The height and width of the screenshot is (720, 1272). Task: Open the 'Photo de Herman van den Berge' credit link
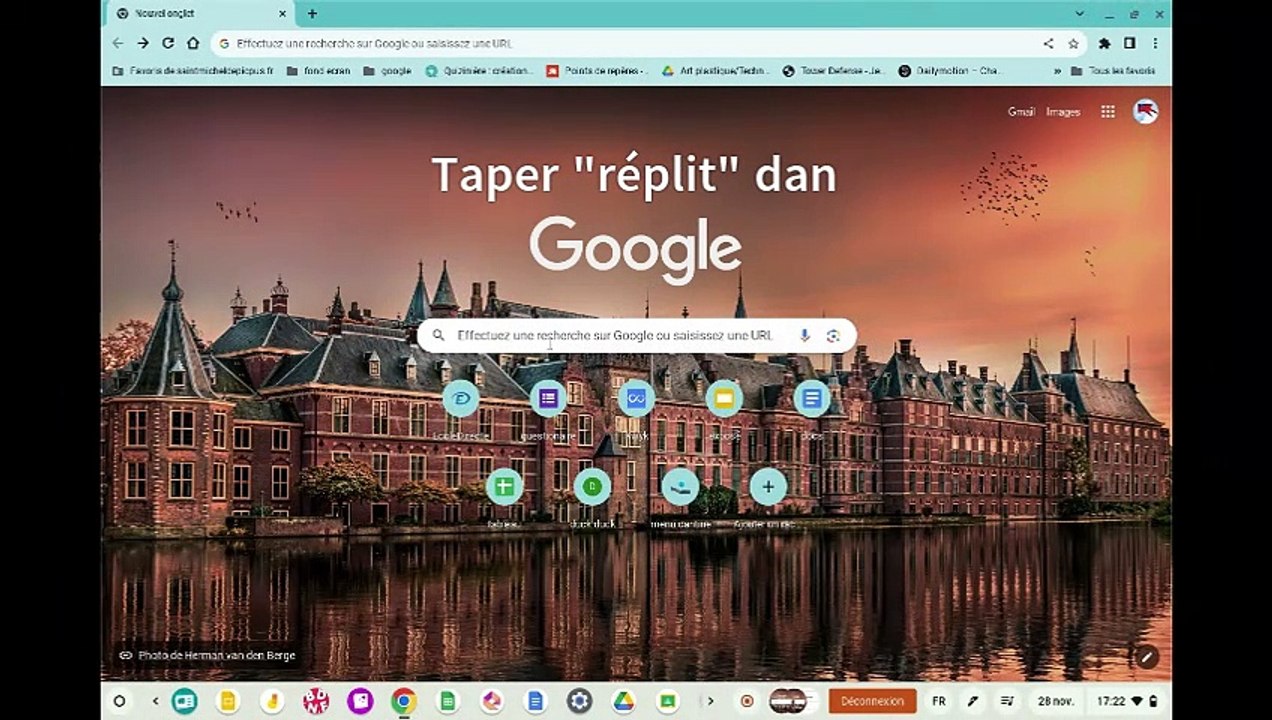207,656
